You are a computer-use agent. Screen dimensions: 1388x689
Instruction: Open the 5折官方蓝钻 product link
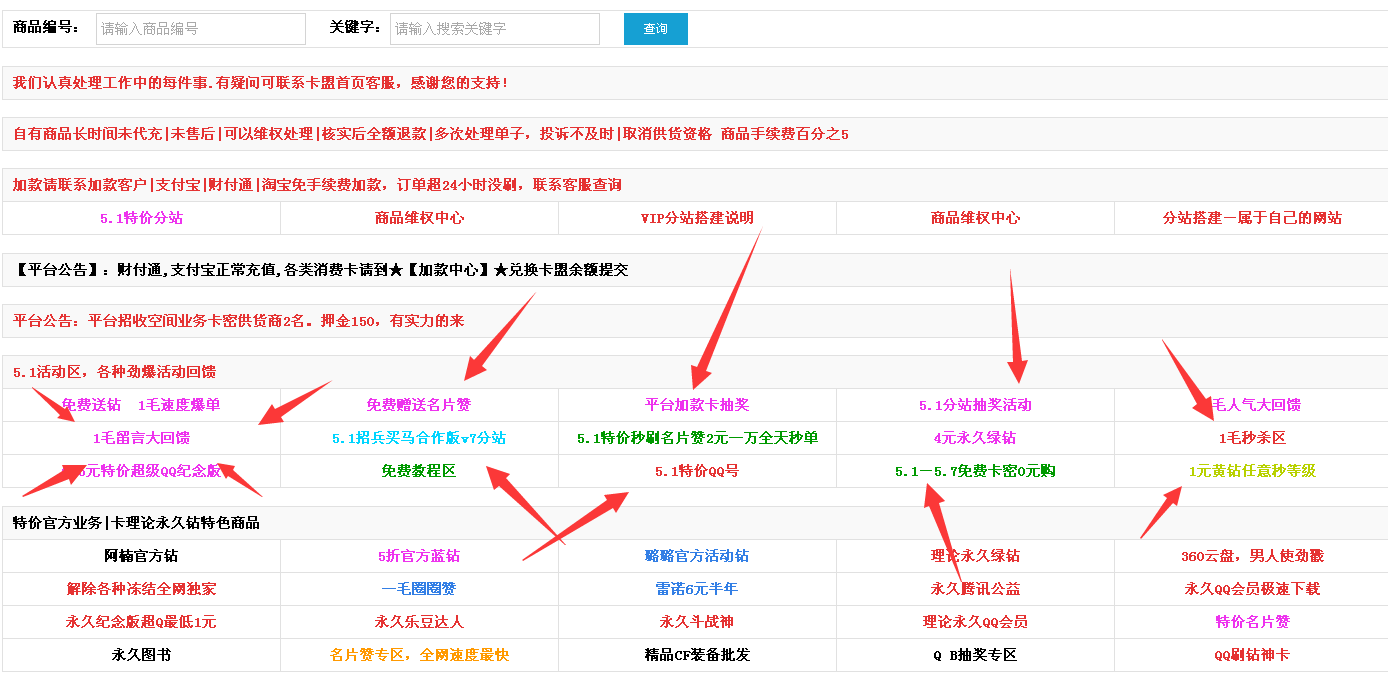(417, 555)
